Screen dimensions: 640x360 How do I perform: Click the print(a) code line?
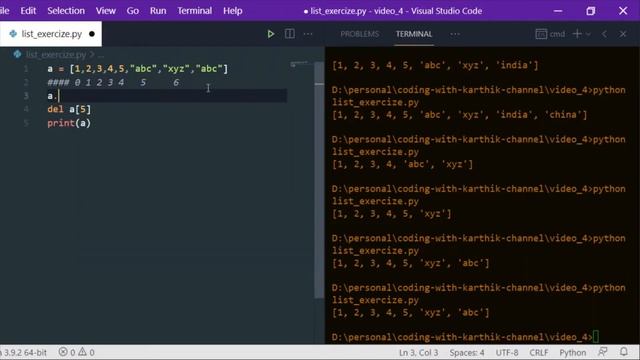tap(69, 123)
